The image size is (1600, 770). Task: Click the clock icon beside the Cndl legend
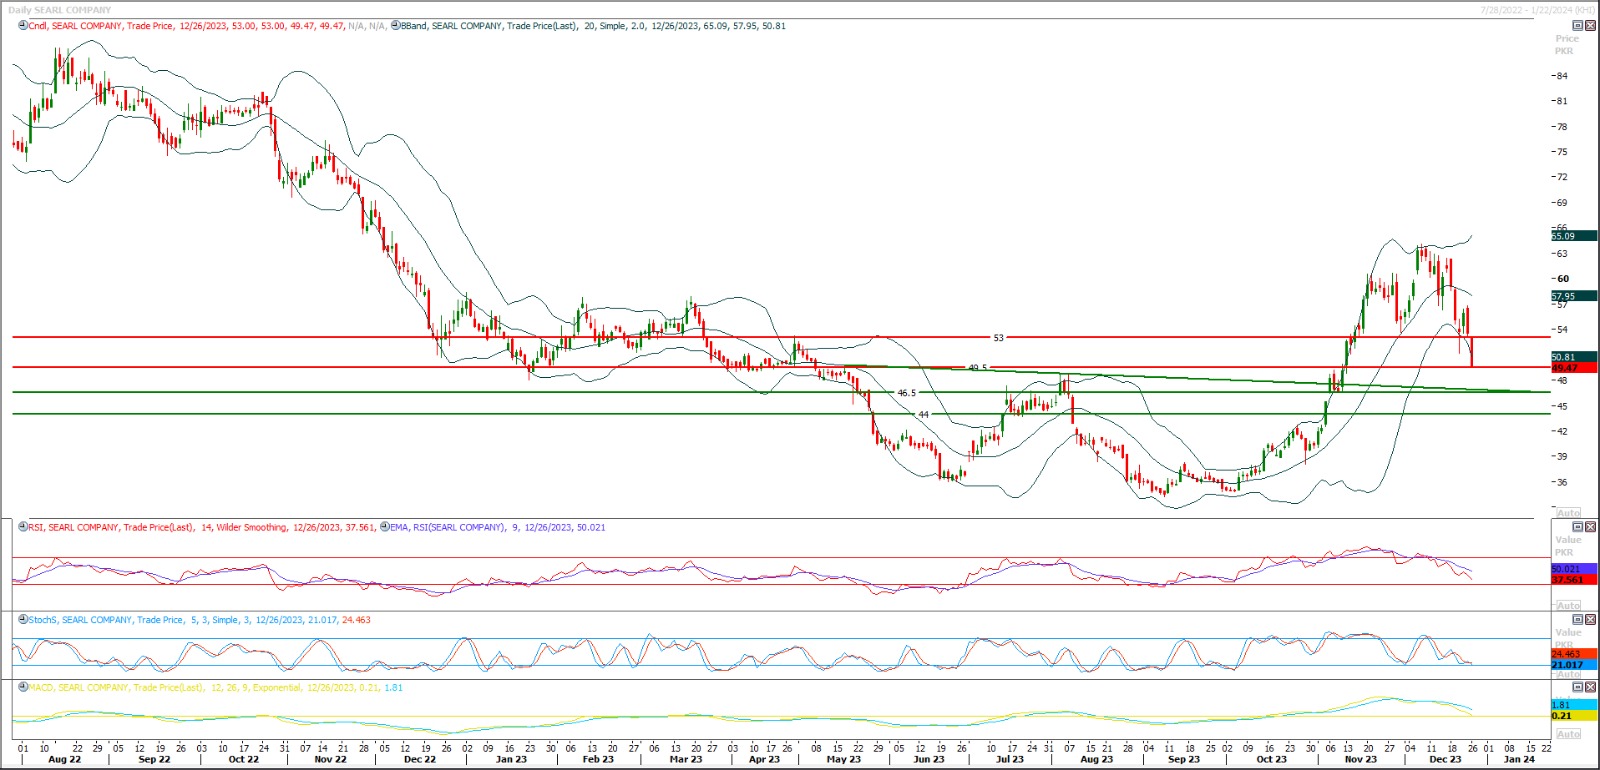point(23,26)
